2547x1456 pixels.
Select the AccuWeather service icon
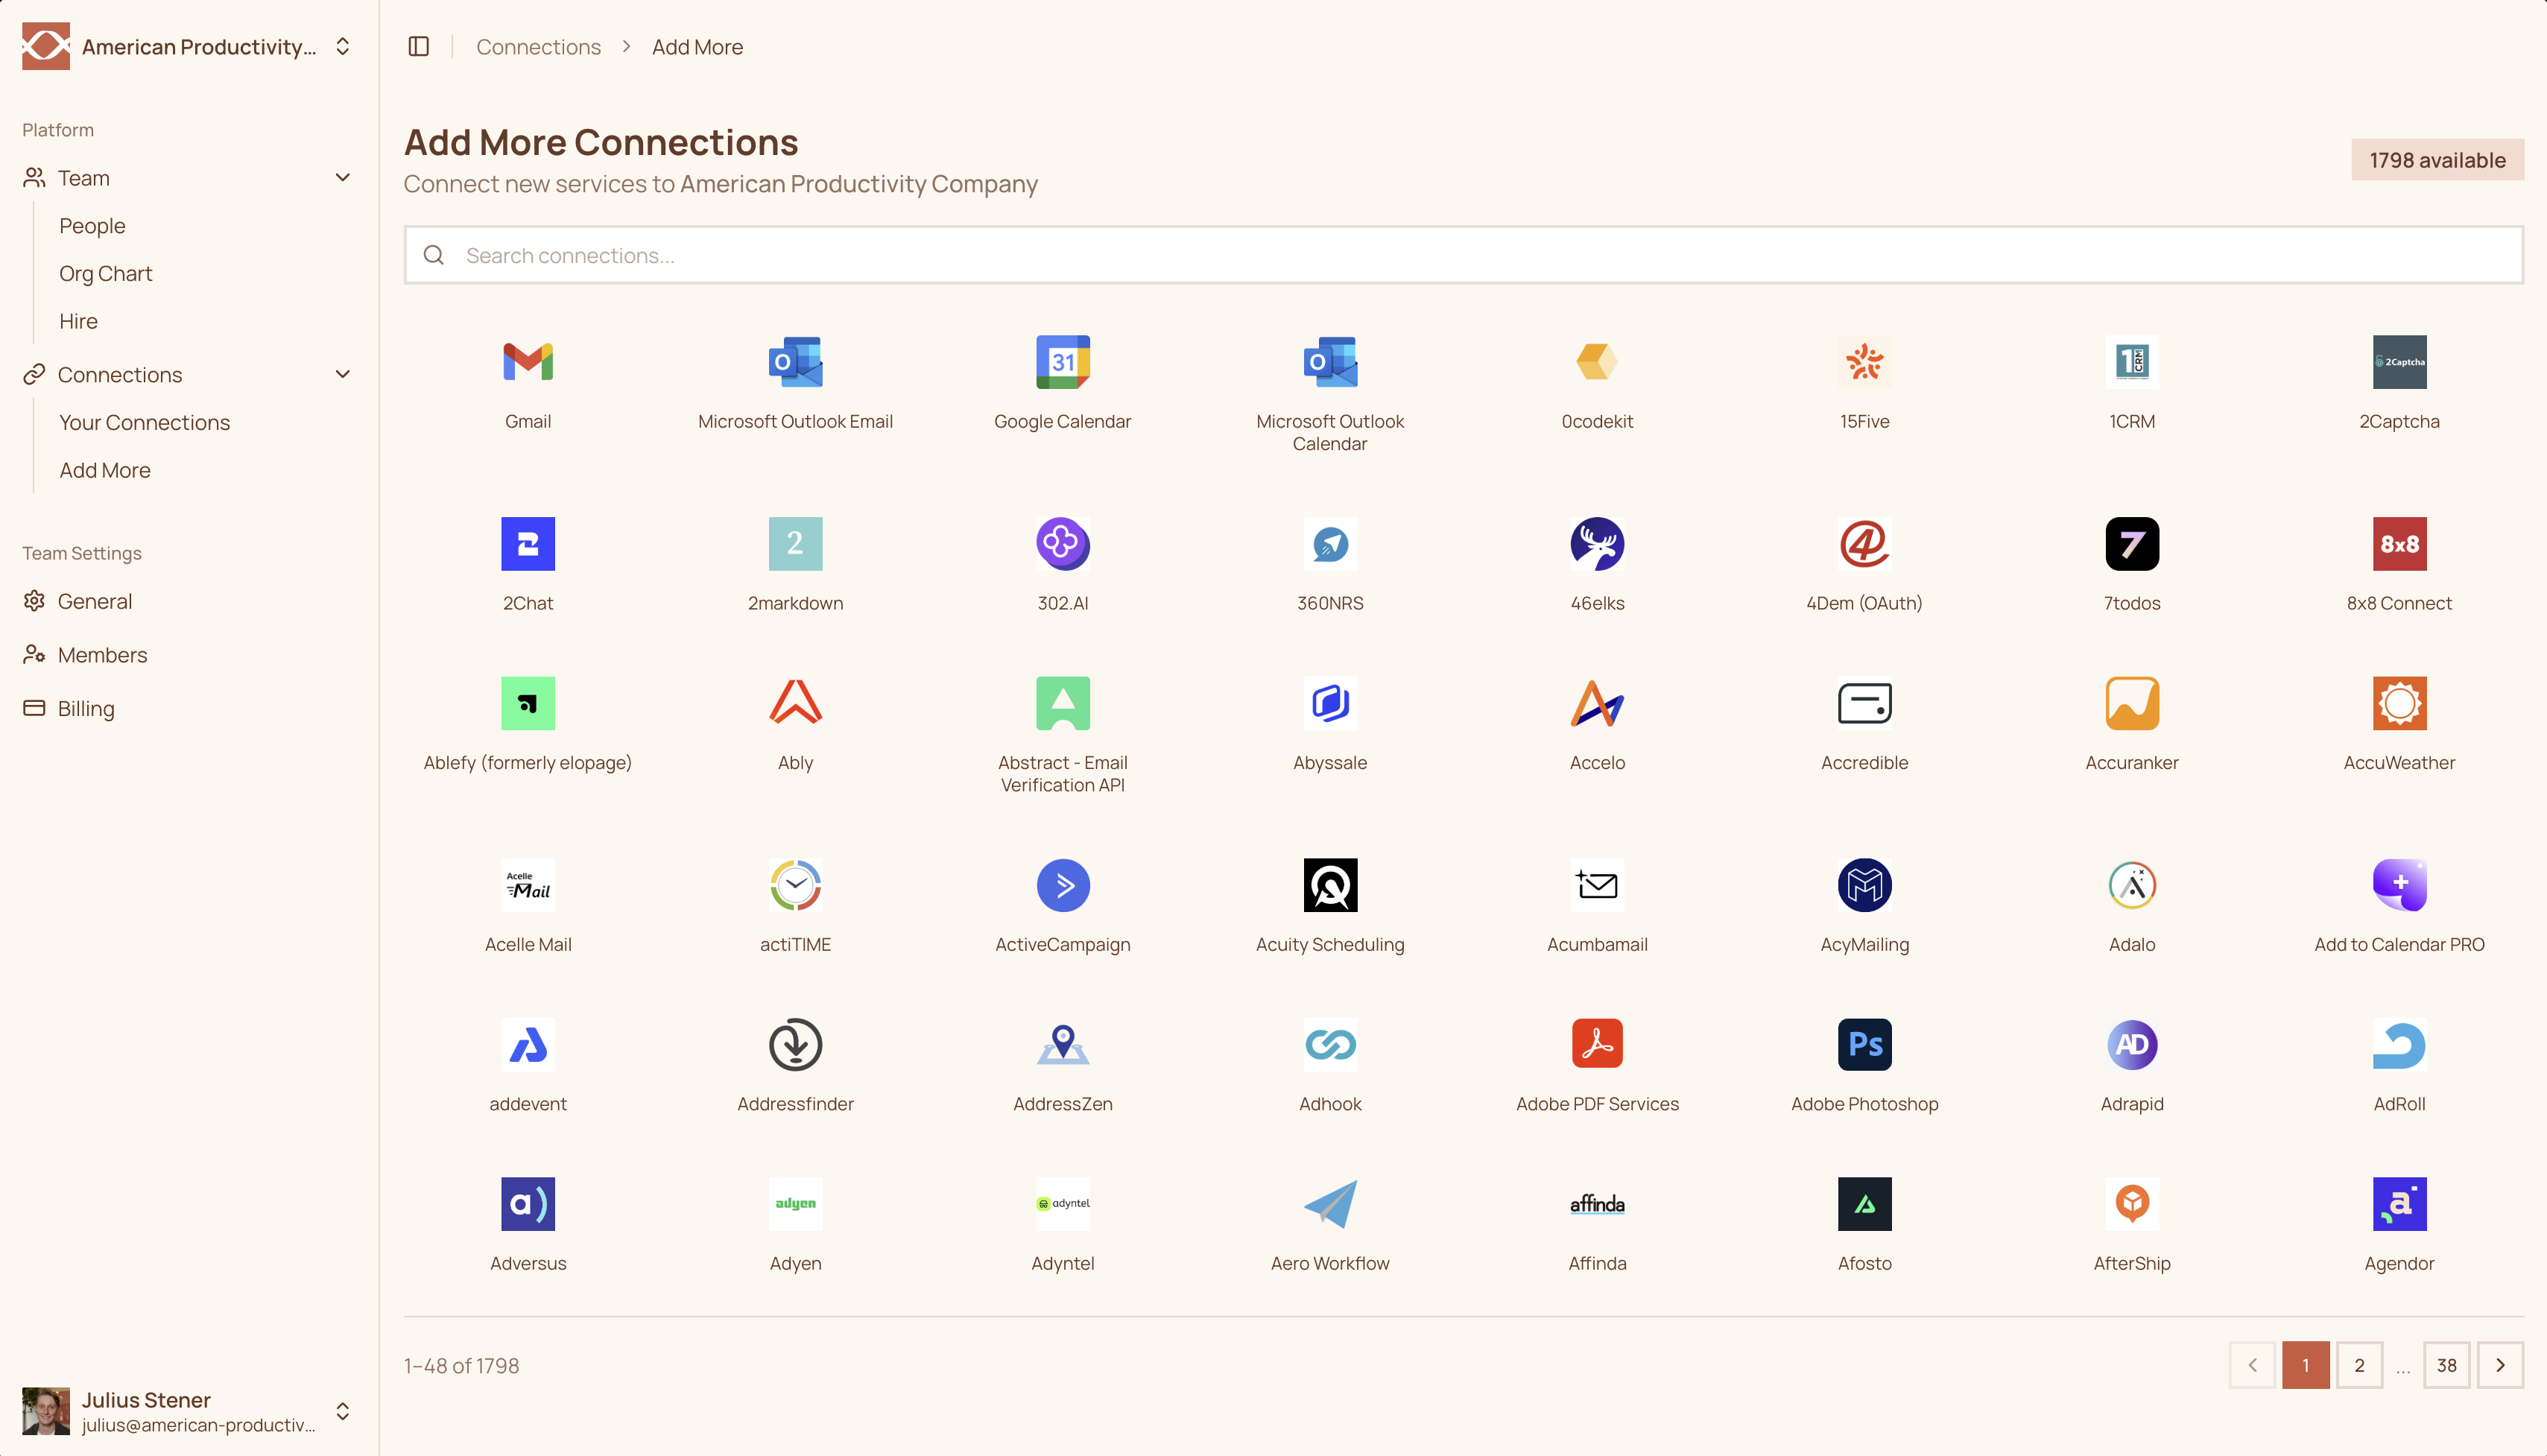(x=2398, y=703)
